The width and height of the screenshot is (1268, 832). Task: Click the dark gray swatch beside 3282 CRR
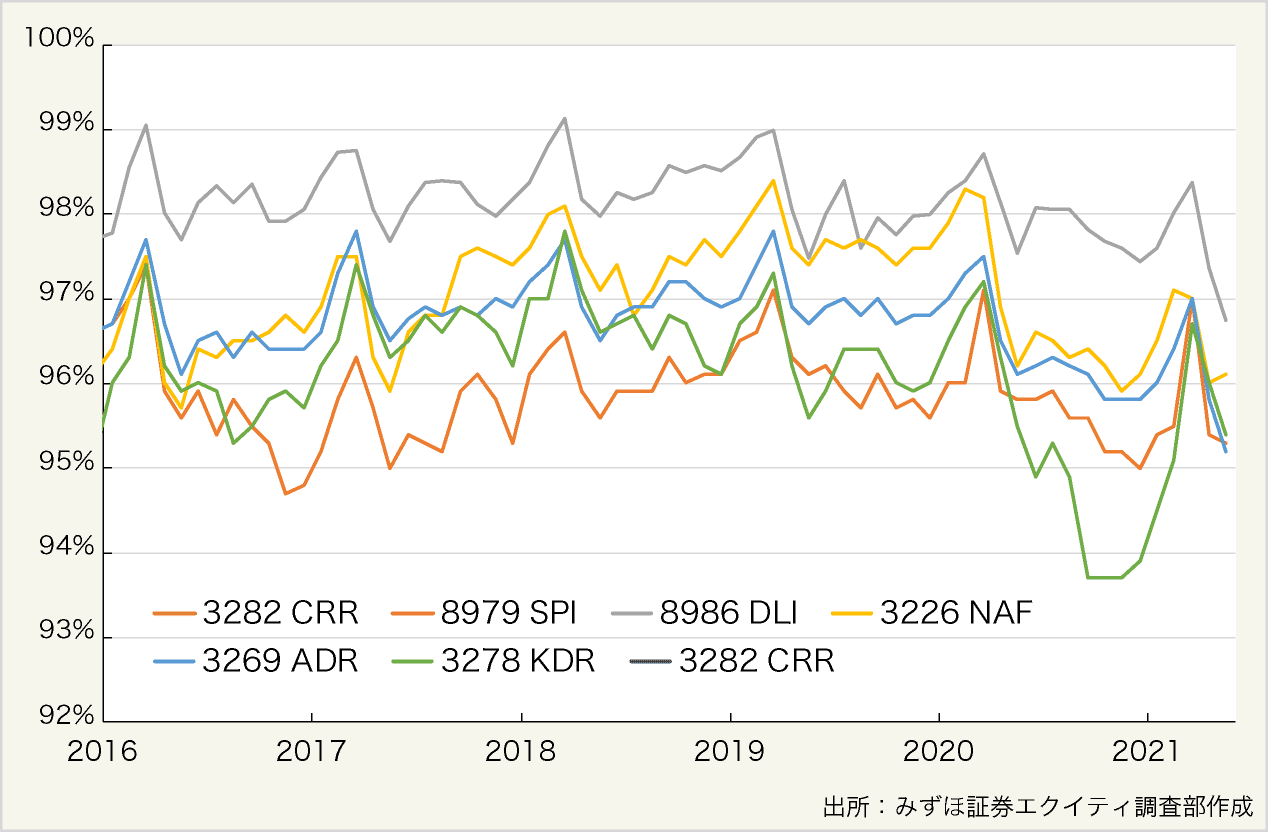(652, 662)
